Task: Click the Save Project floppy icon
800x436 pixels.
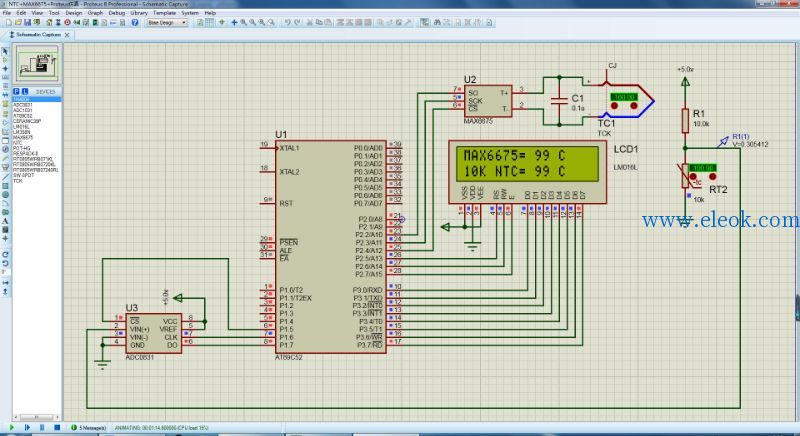Action: point(28,22)
